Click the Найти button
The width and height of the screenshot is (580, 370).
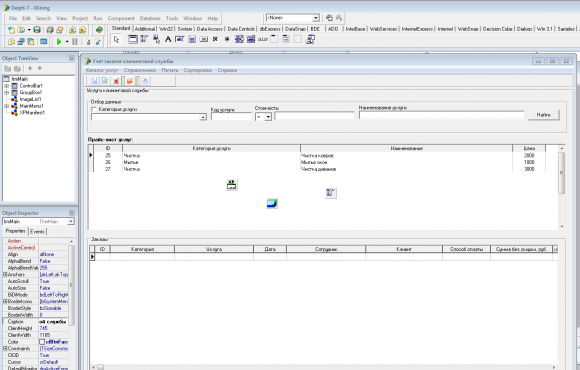tap(543, 115)
